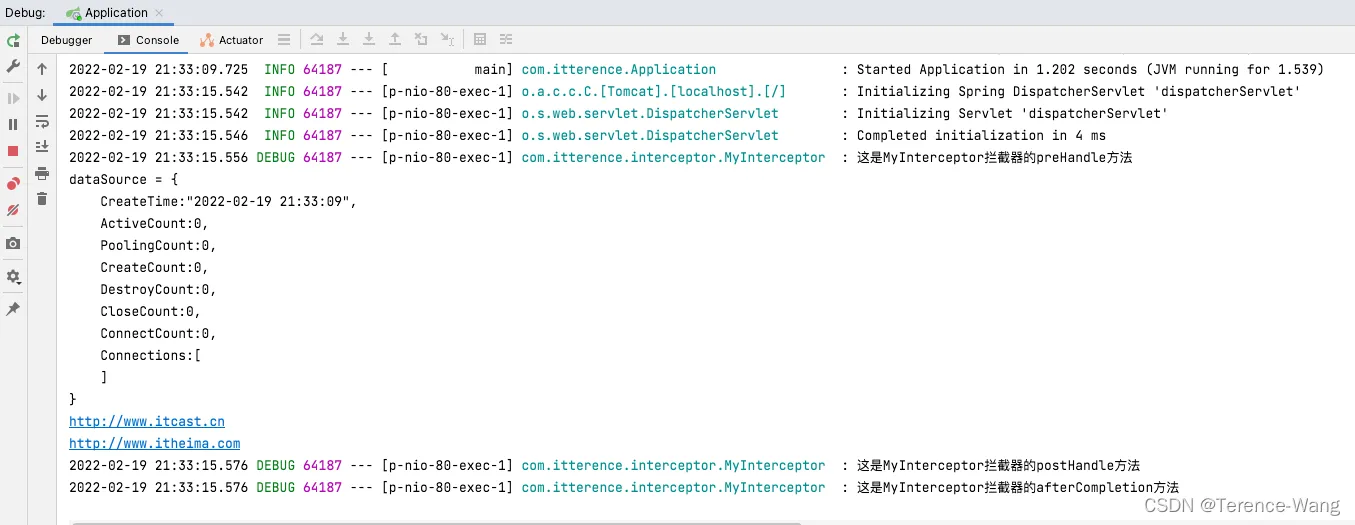Click com.itterence.Application class name in log
The image size is (1355, 525).
click(619, 70)
